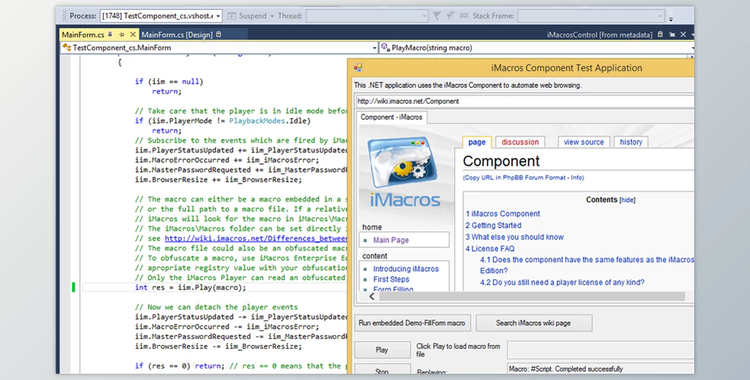Click the left arrow of the horizontal scrollbar
This screenshot has height=380, width=750.
pos(372,296)
